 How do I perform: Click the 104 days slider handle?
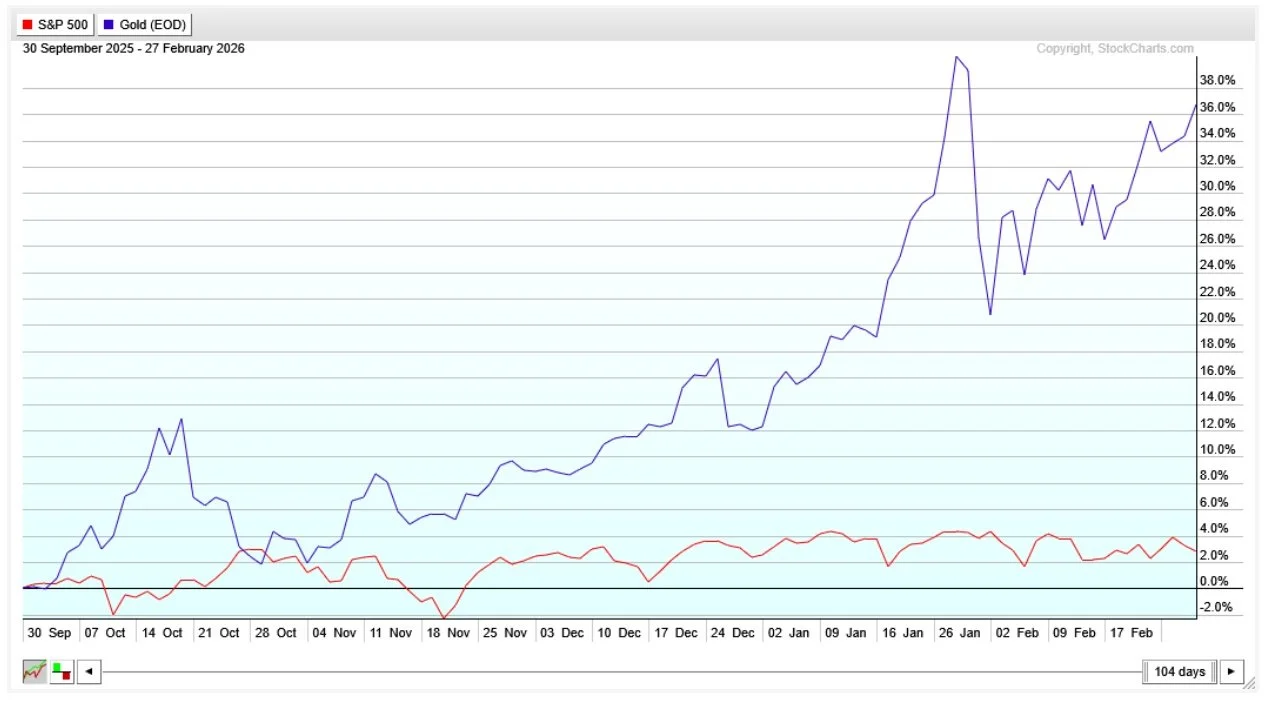(x=1179, y=672)
